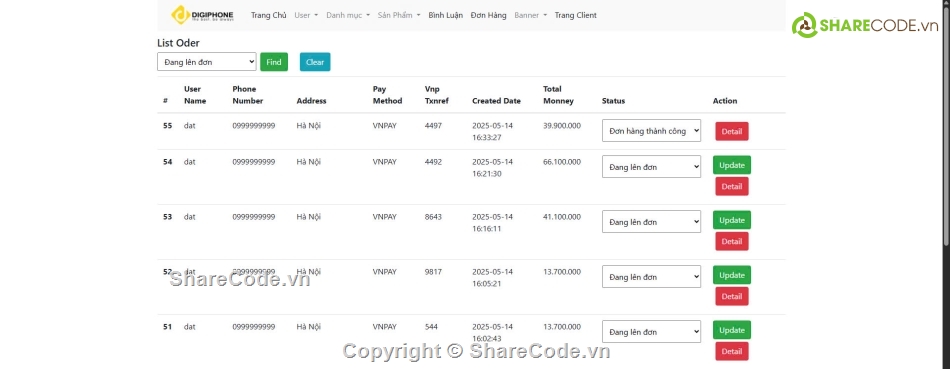950x369 pixels.
Task: Expand the Danh mục menu
Action: 348,15
